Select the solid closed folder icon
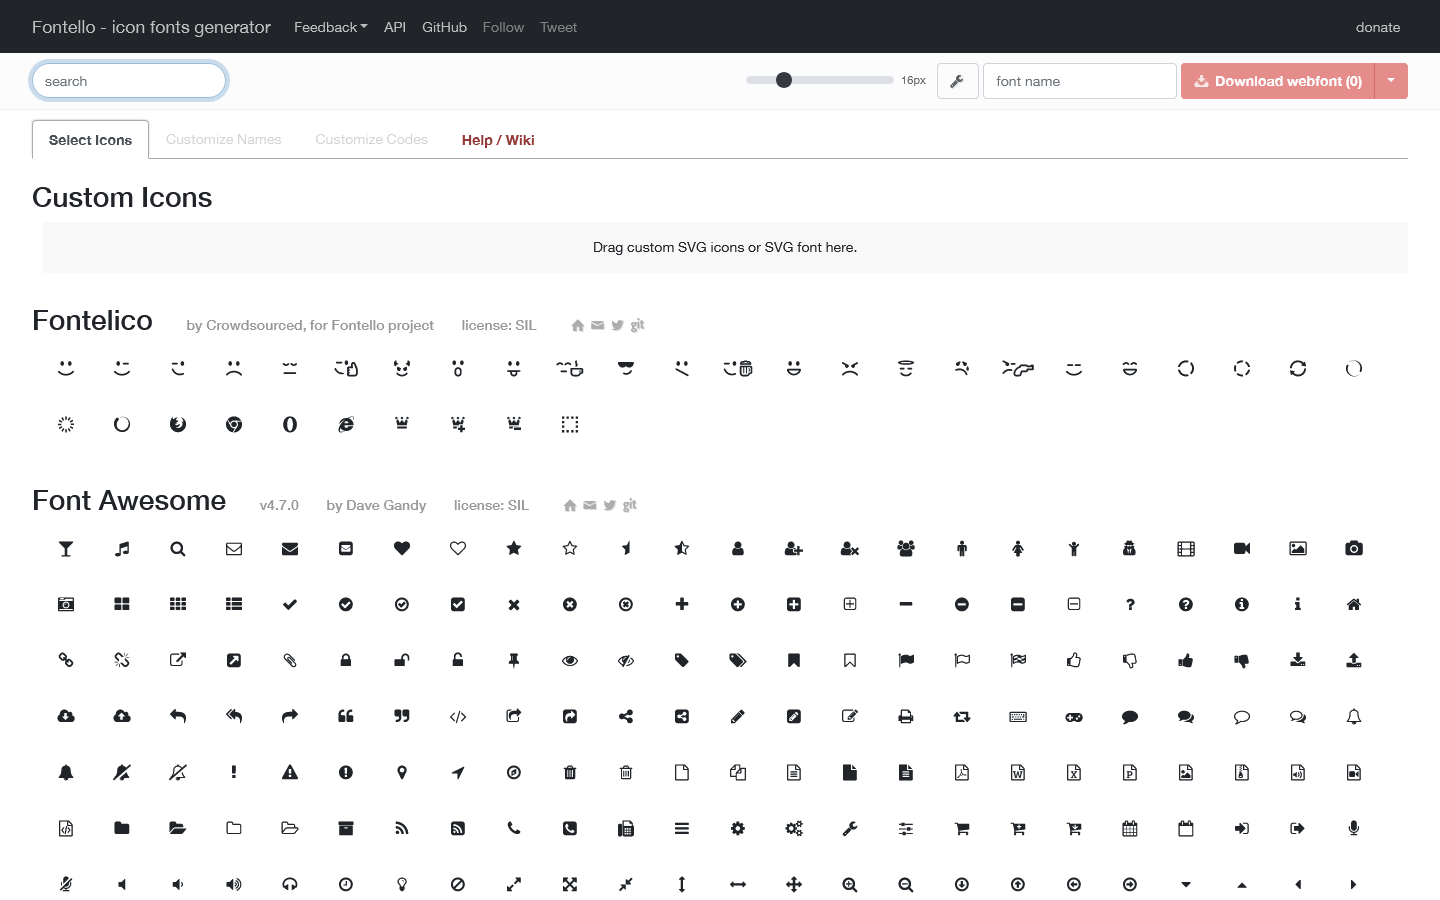The image size is (1440, 900). [122, 828]
